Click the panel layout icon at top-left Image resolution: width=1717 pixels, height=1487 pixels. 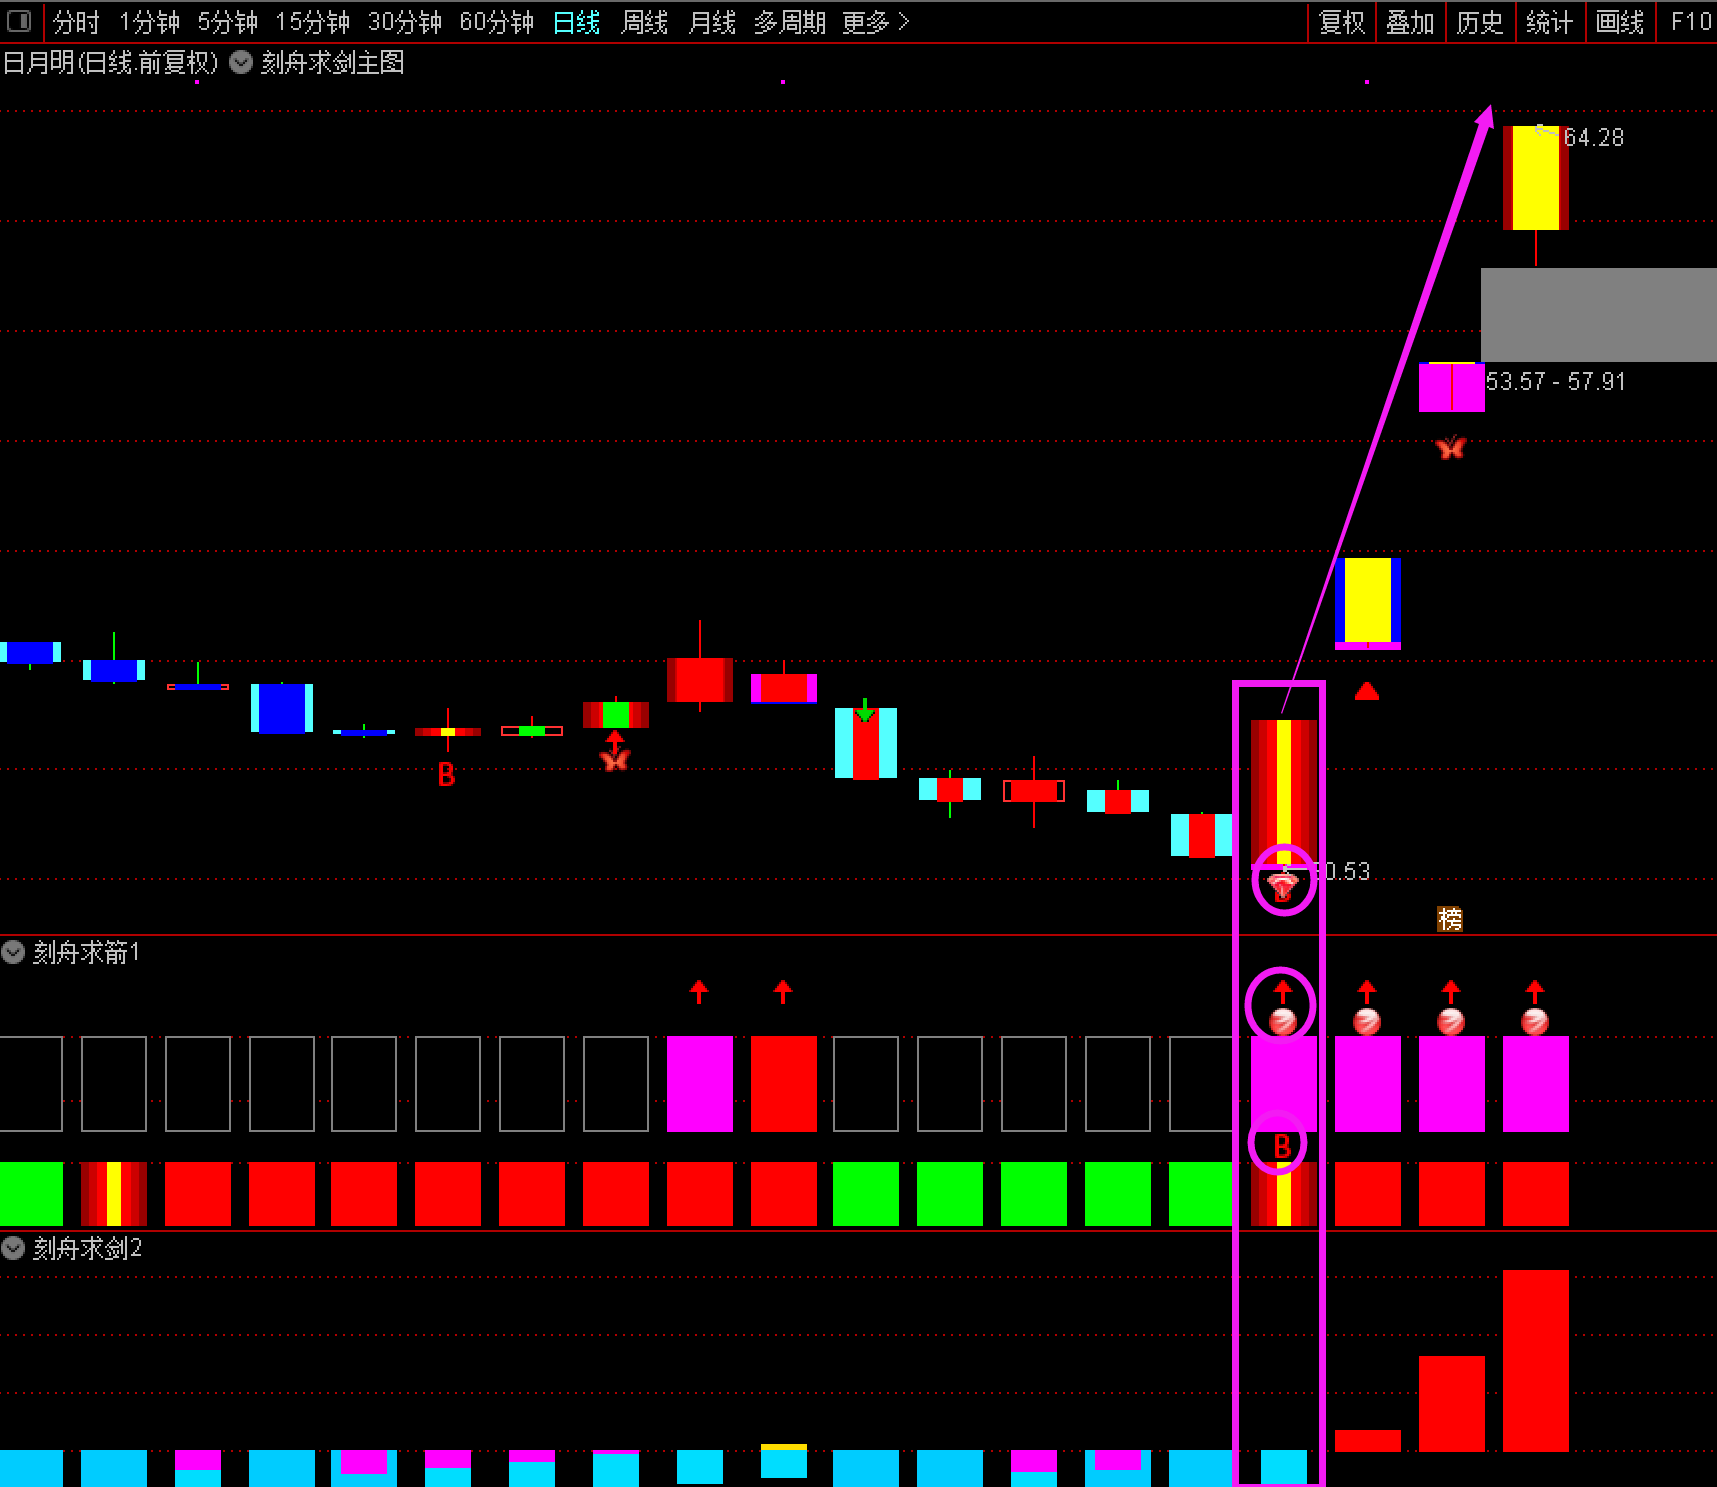point(19,21)
